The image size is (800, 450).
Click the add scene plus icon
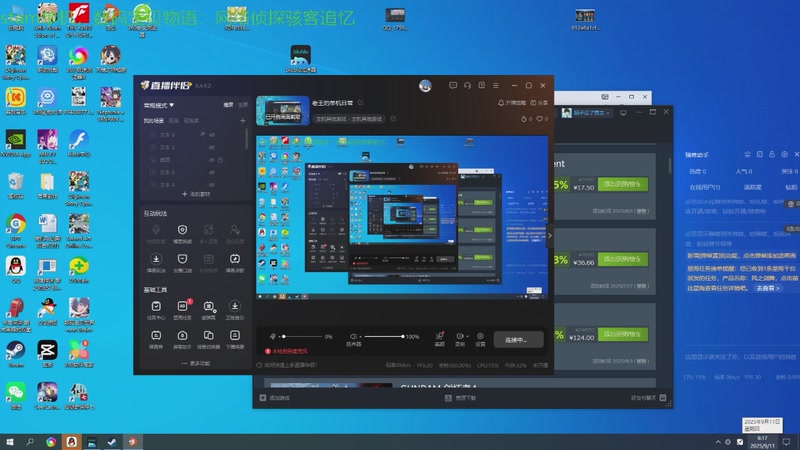pos(243,121)
